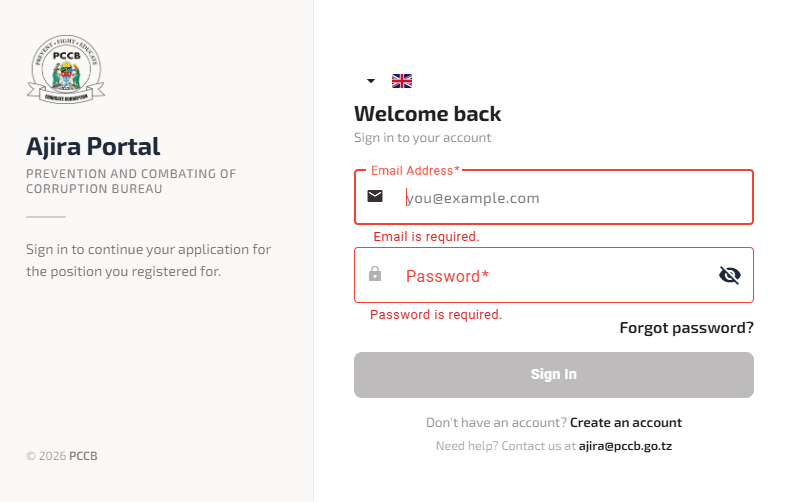
Task: Click the 'Email is required.' error message
Action: [x=426, y=237]
